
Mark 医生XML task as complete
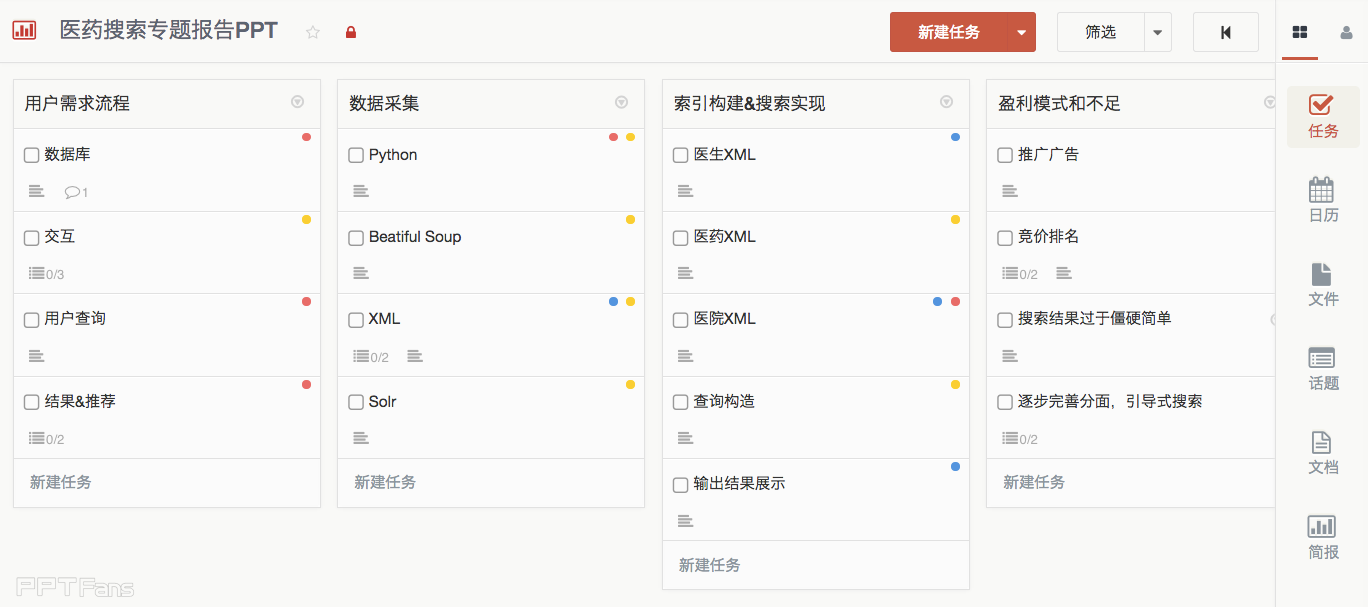[x=680, y=155]
